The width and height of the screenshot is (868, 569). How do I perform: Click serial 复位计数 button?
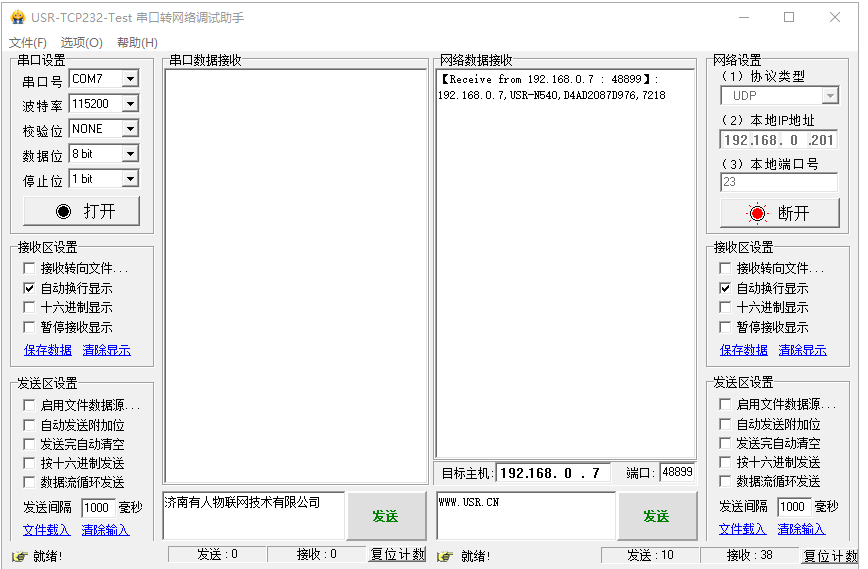(x=397, y=554)
